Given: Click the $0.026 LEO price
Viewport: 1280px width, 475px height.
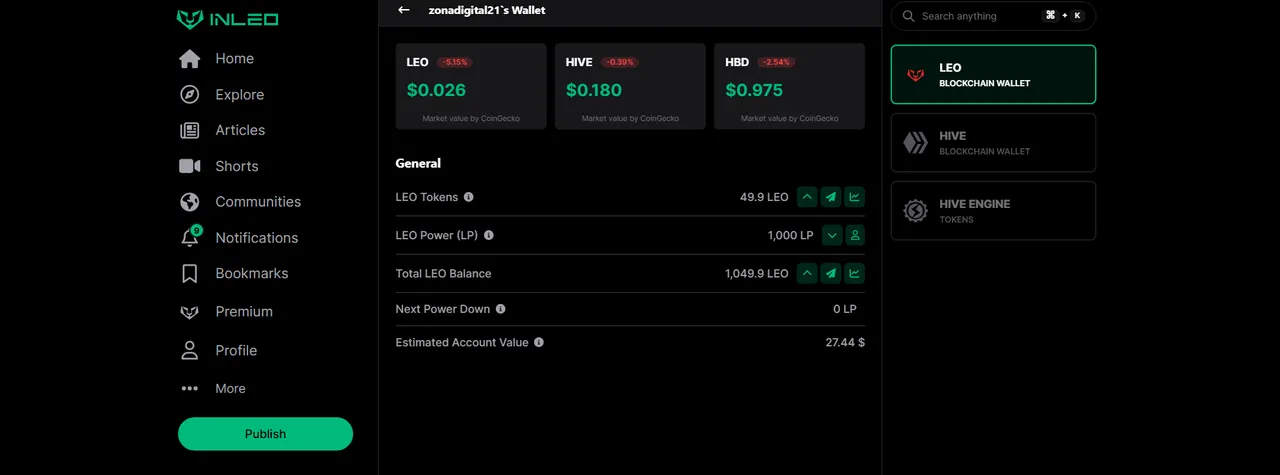Looking at the screenshot, I should click(436, 90).
